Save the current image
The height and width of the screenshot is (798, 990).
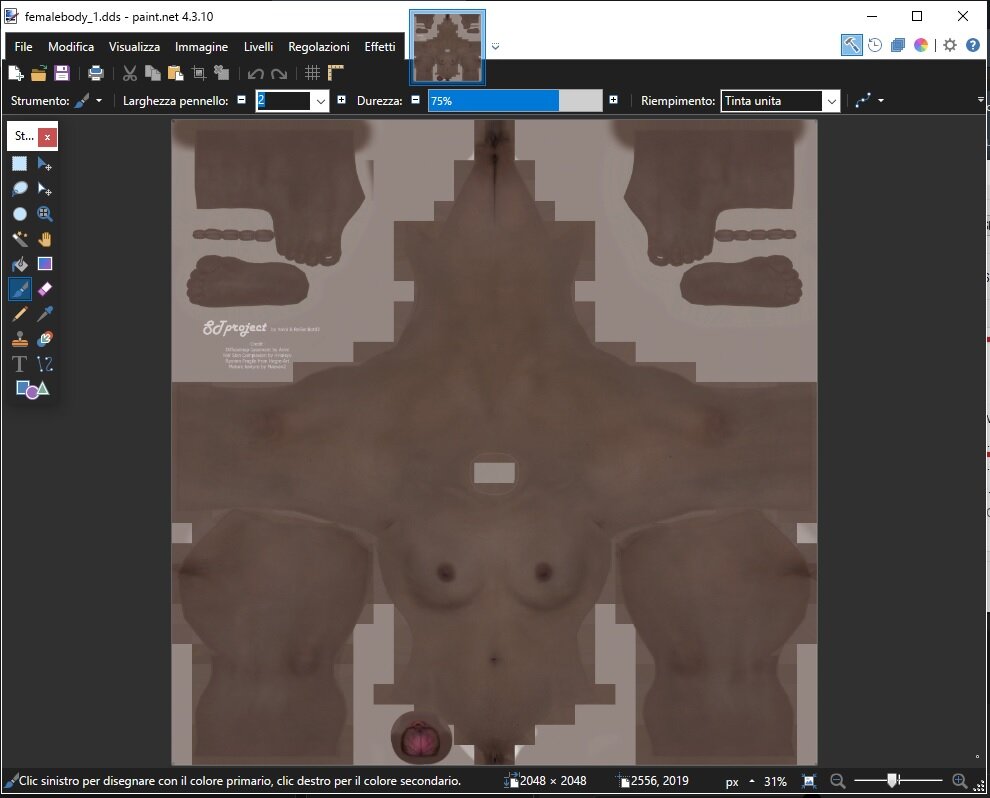pyautogui.click(x=61, y=73)
